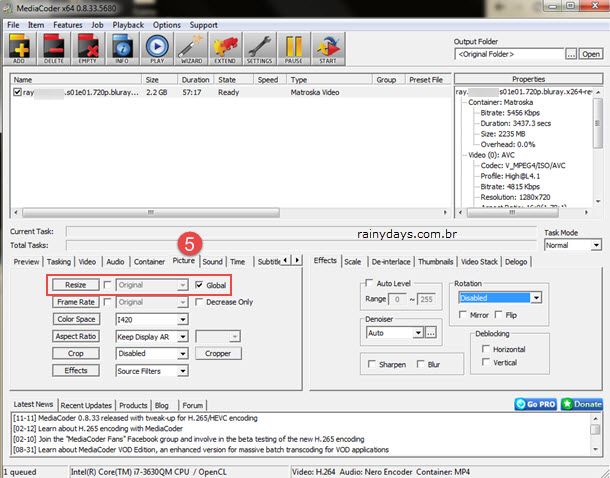This screenshot has height=478, width=610.
Task: Click the START transcoding icon
Action: (x=328, y=49)
